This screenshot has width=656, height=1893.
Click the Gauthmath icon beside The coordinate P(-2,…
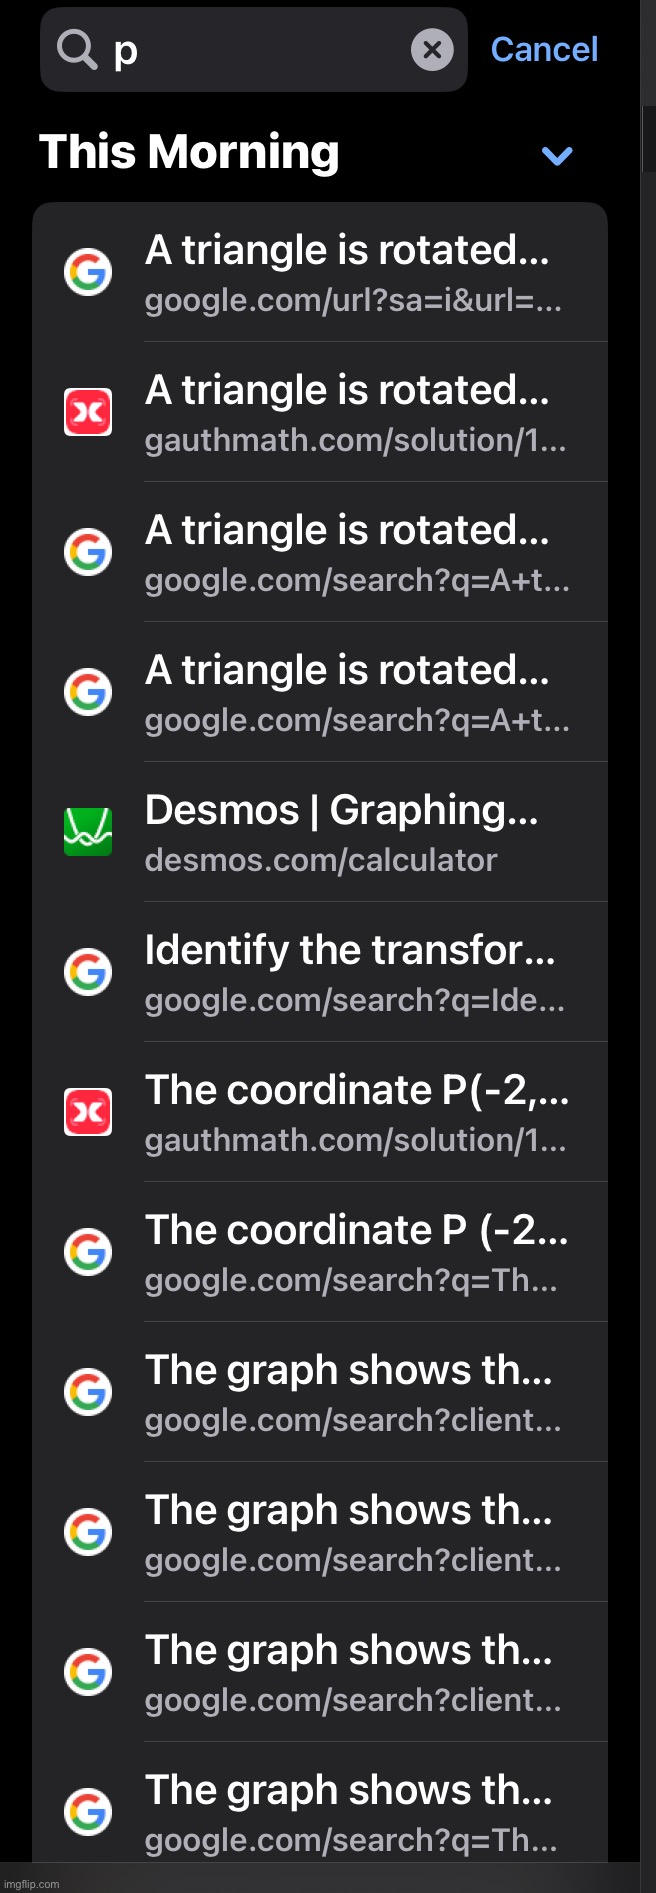pos(88,1112)
